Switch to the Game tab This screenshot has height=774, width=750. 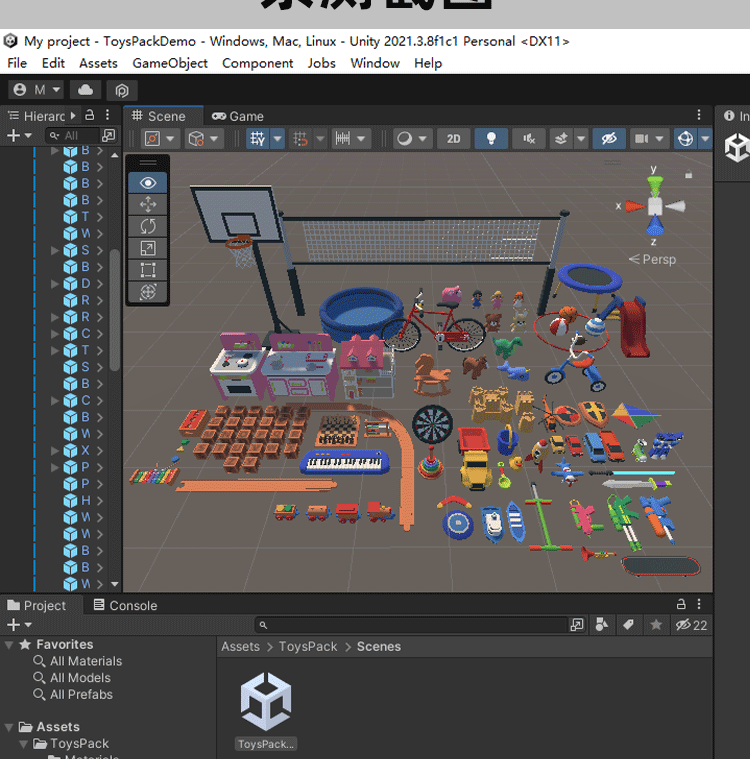point(238,116)
